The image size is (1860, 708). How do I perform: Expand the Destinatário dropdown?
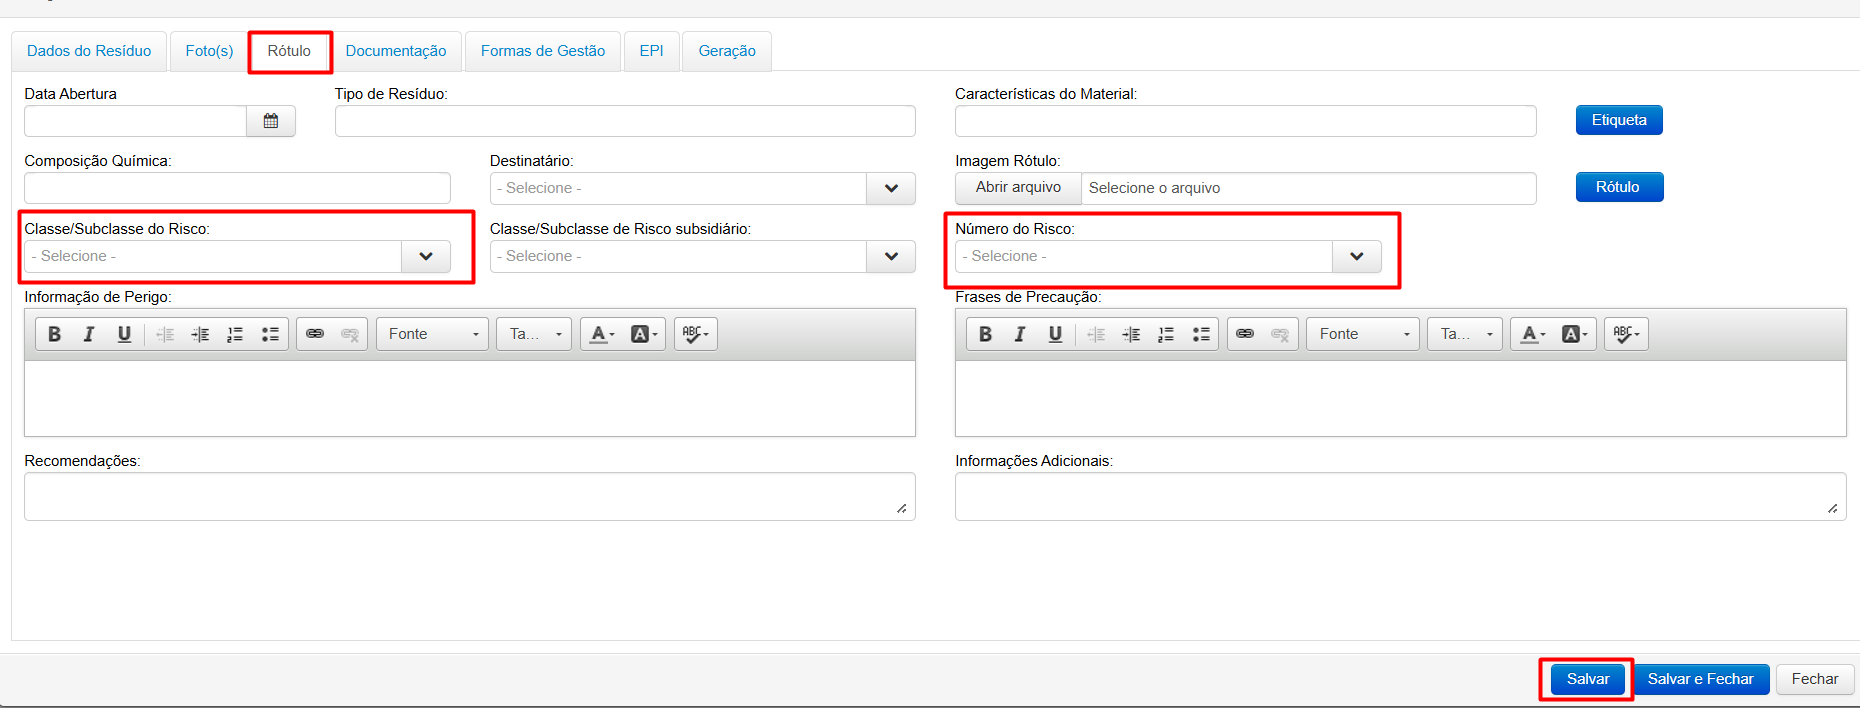pos(891,188)
